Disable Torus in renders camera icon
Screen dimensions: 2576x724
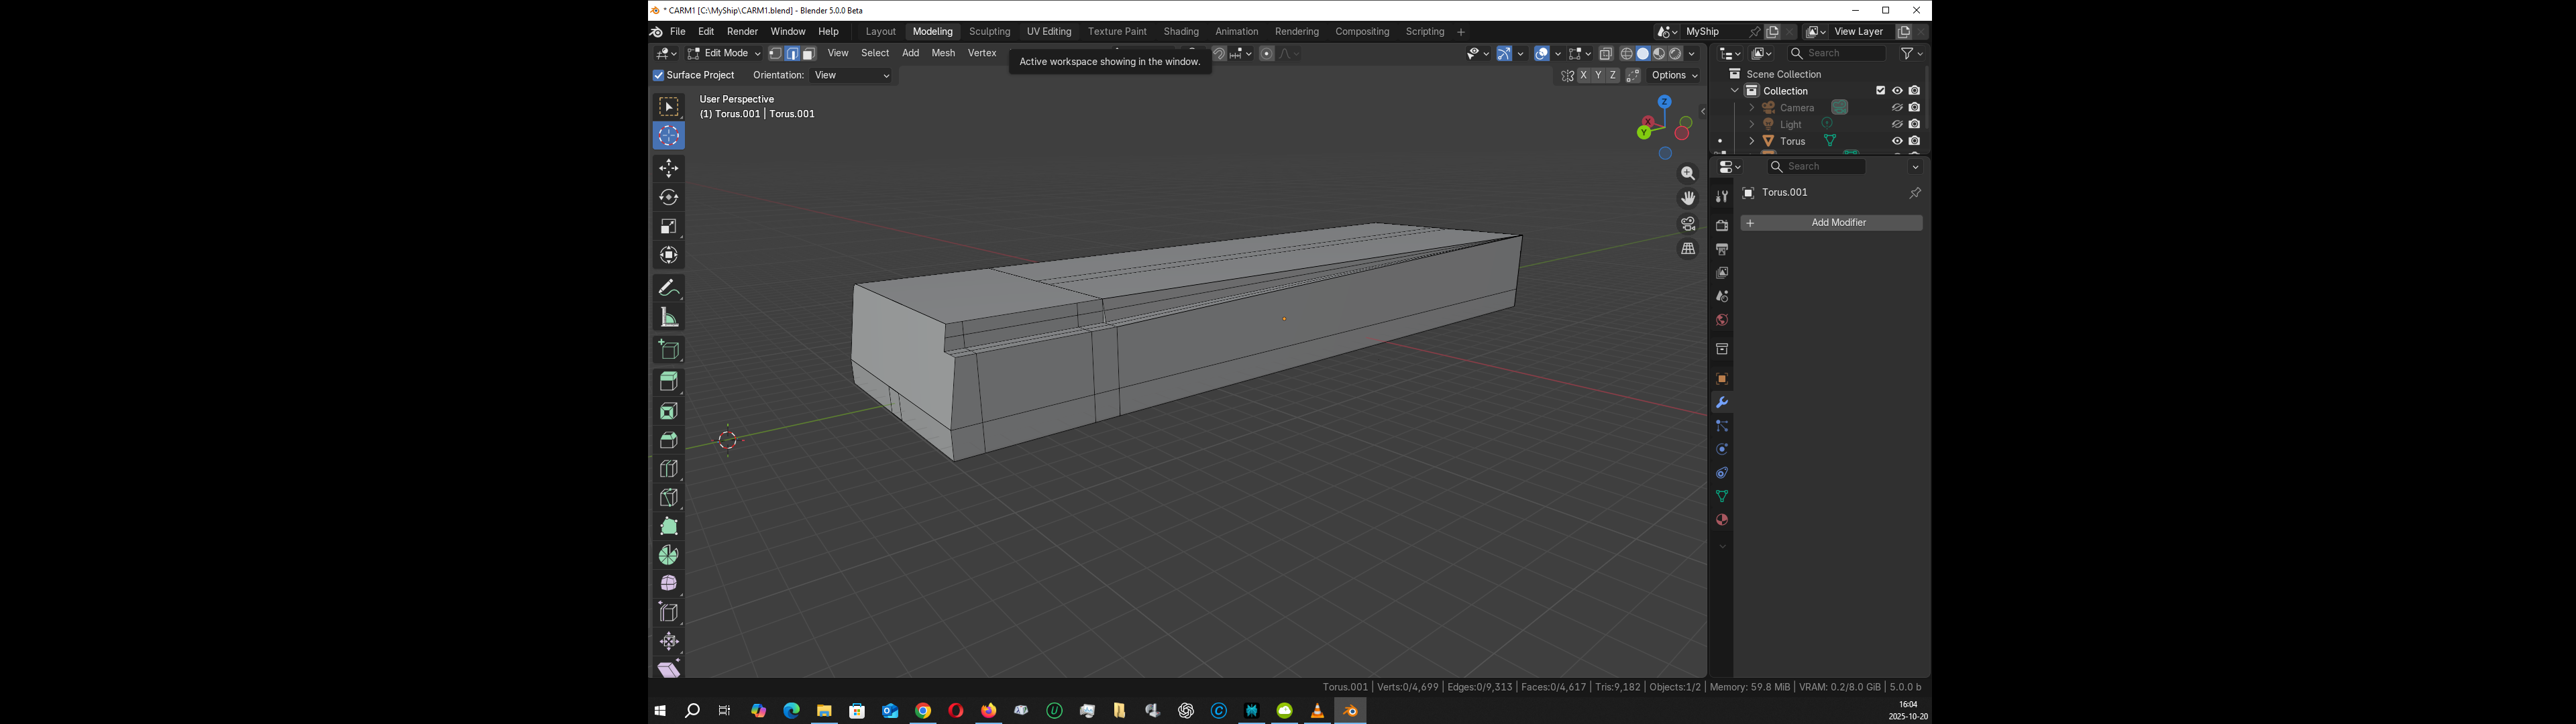tap(1914, 141)
